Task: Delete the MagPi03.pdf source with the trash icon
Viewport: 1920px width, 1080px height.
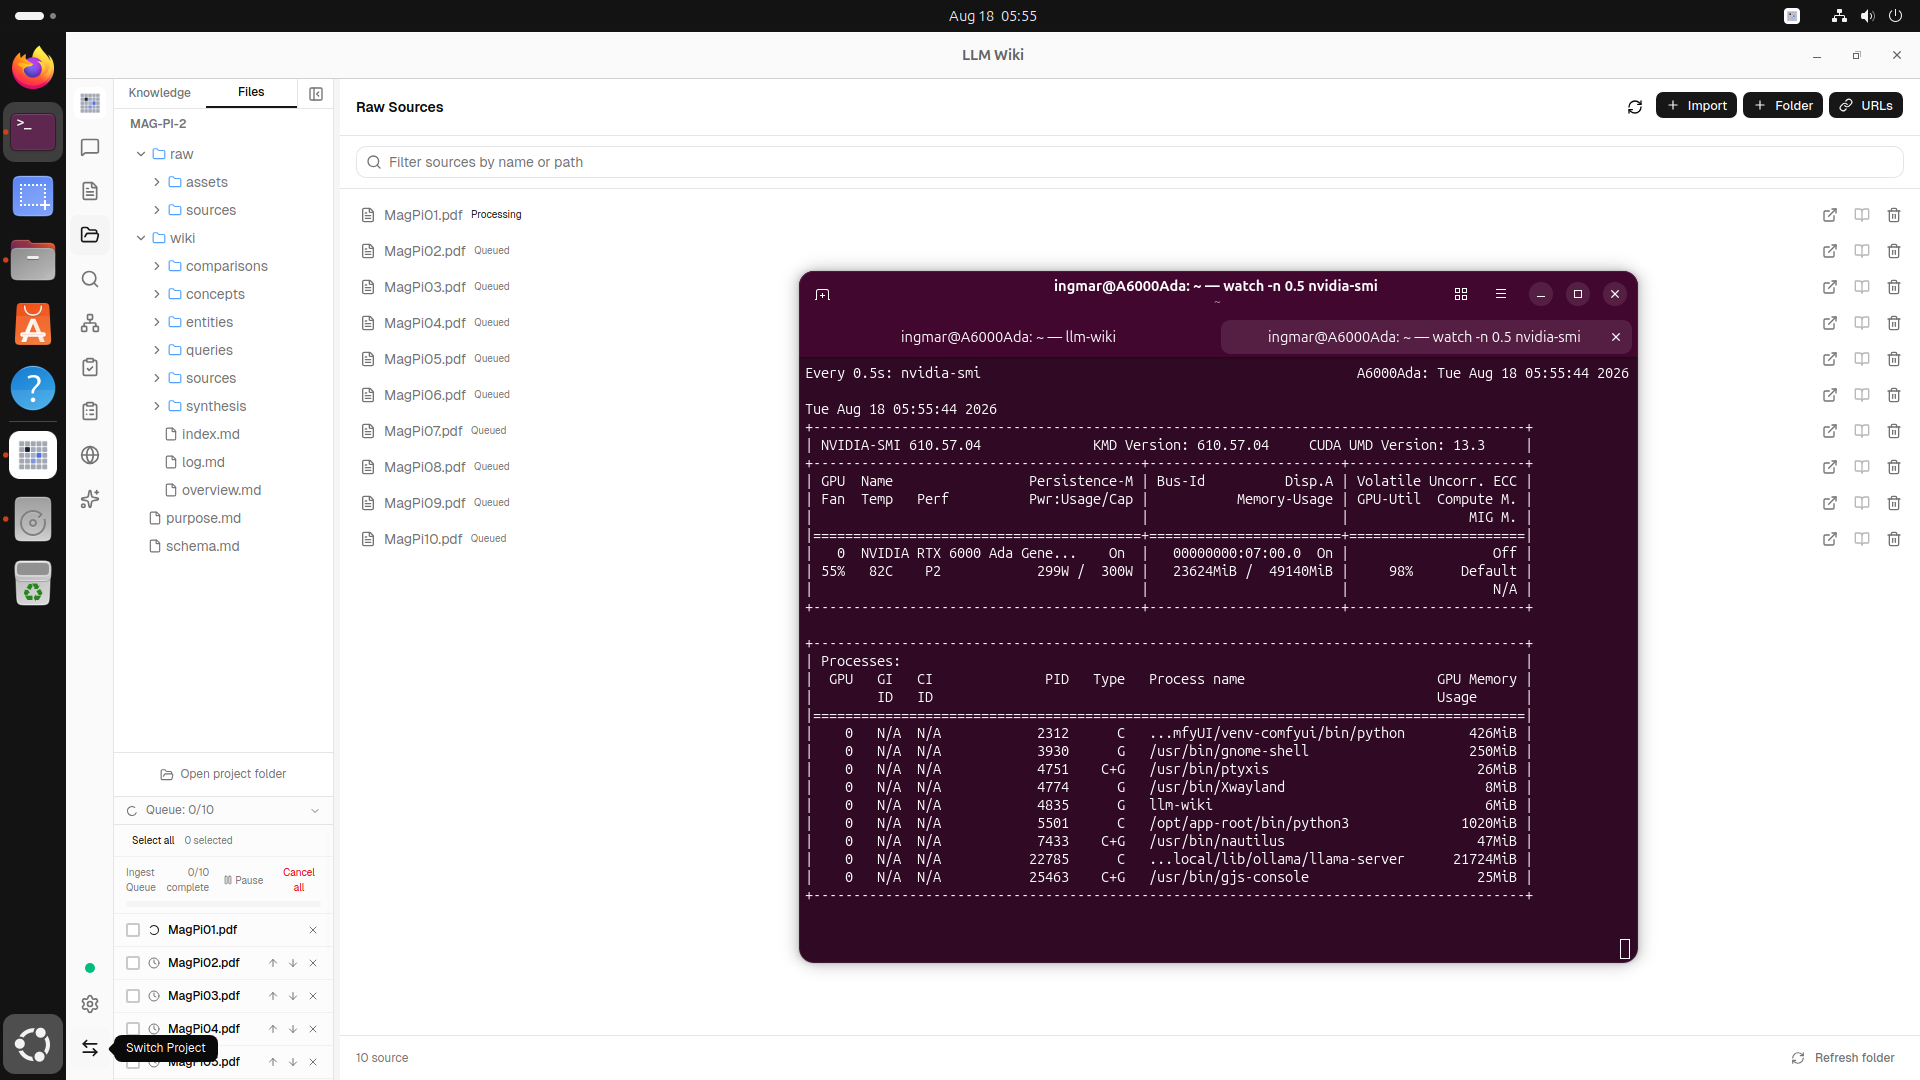Action: [x=1894, y=287]
